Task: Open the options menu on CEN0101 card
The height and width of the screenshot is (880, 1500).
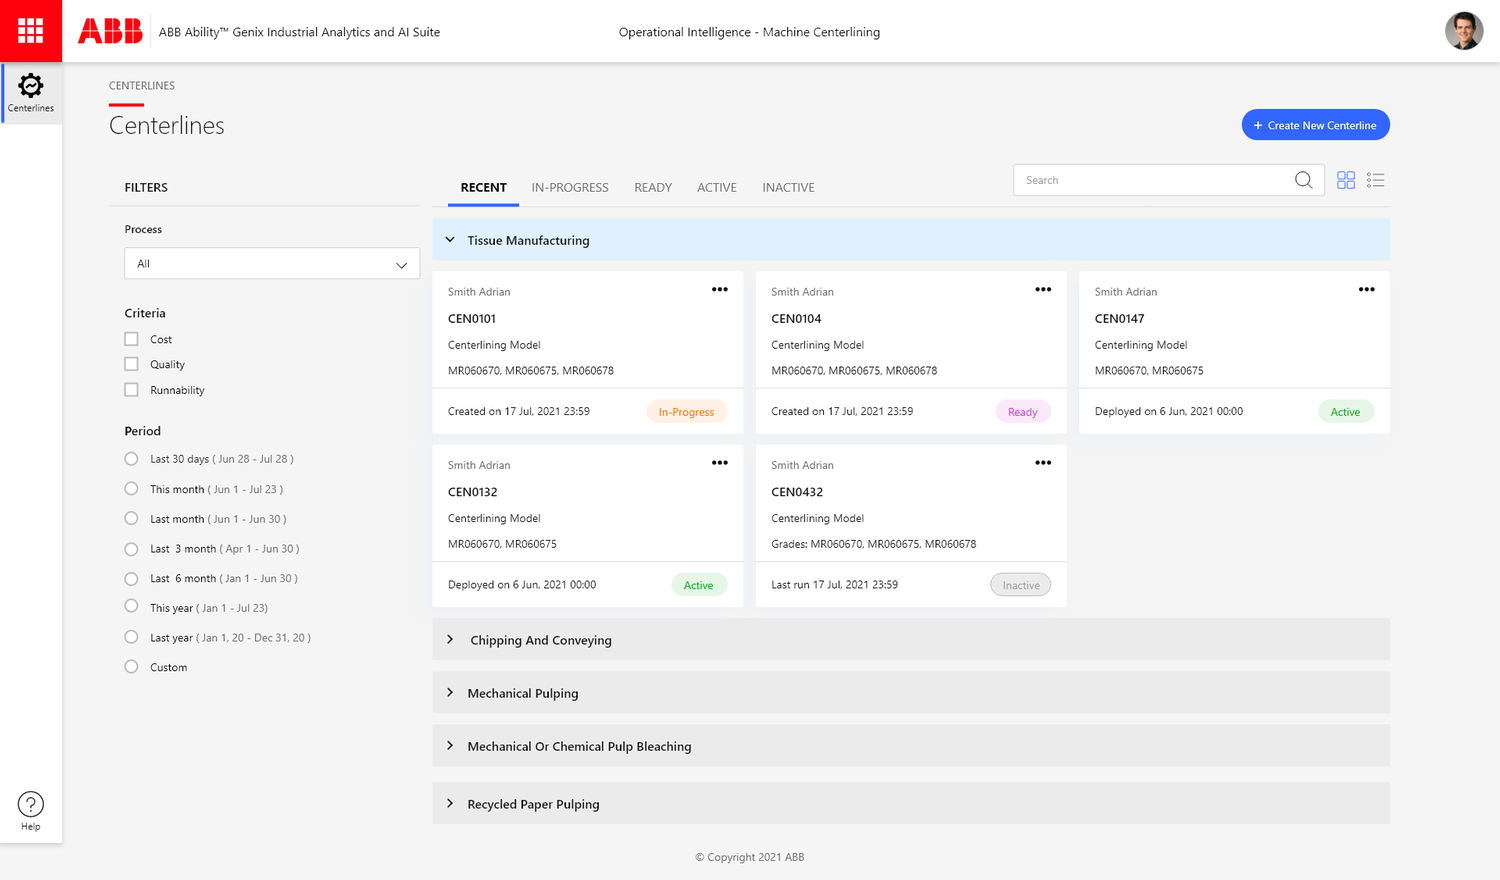Action: coord(719,289)
